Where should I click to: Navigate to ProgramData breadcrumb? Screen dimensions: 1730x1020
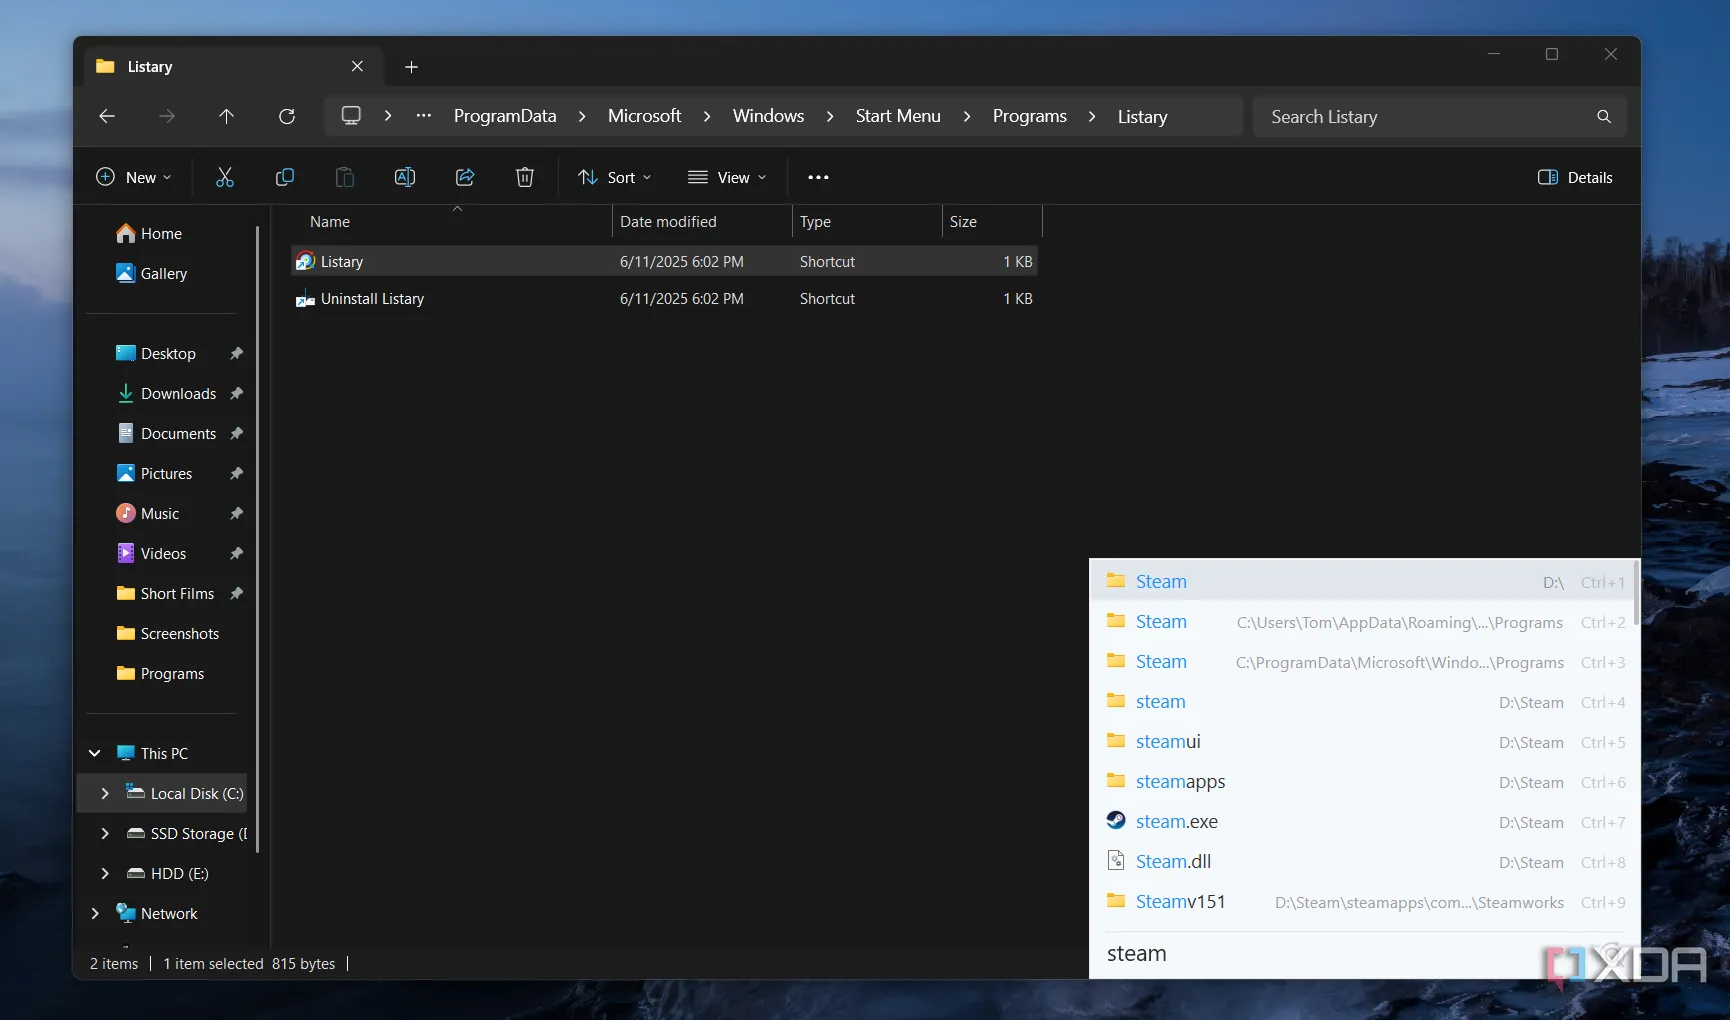pos(505,116)
